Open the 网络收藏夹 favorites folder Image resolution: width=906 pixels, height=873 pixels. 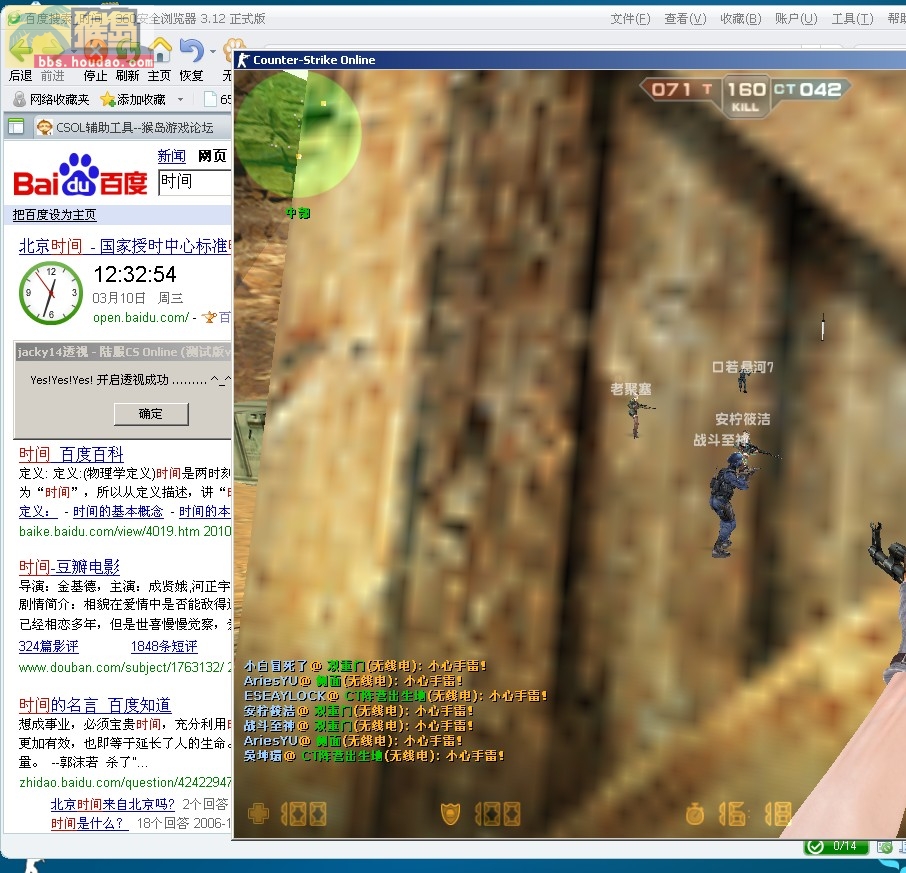[51, 99]
